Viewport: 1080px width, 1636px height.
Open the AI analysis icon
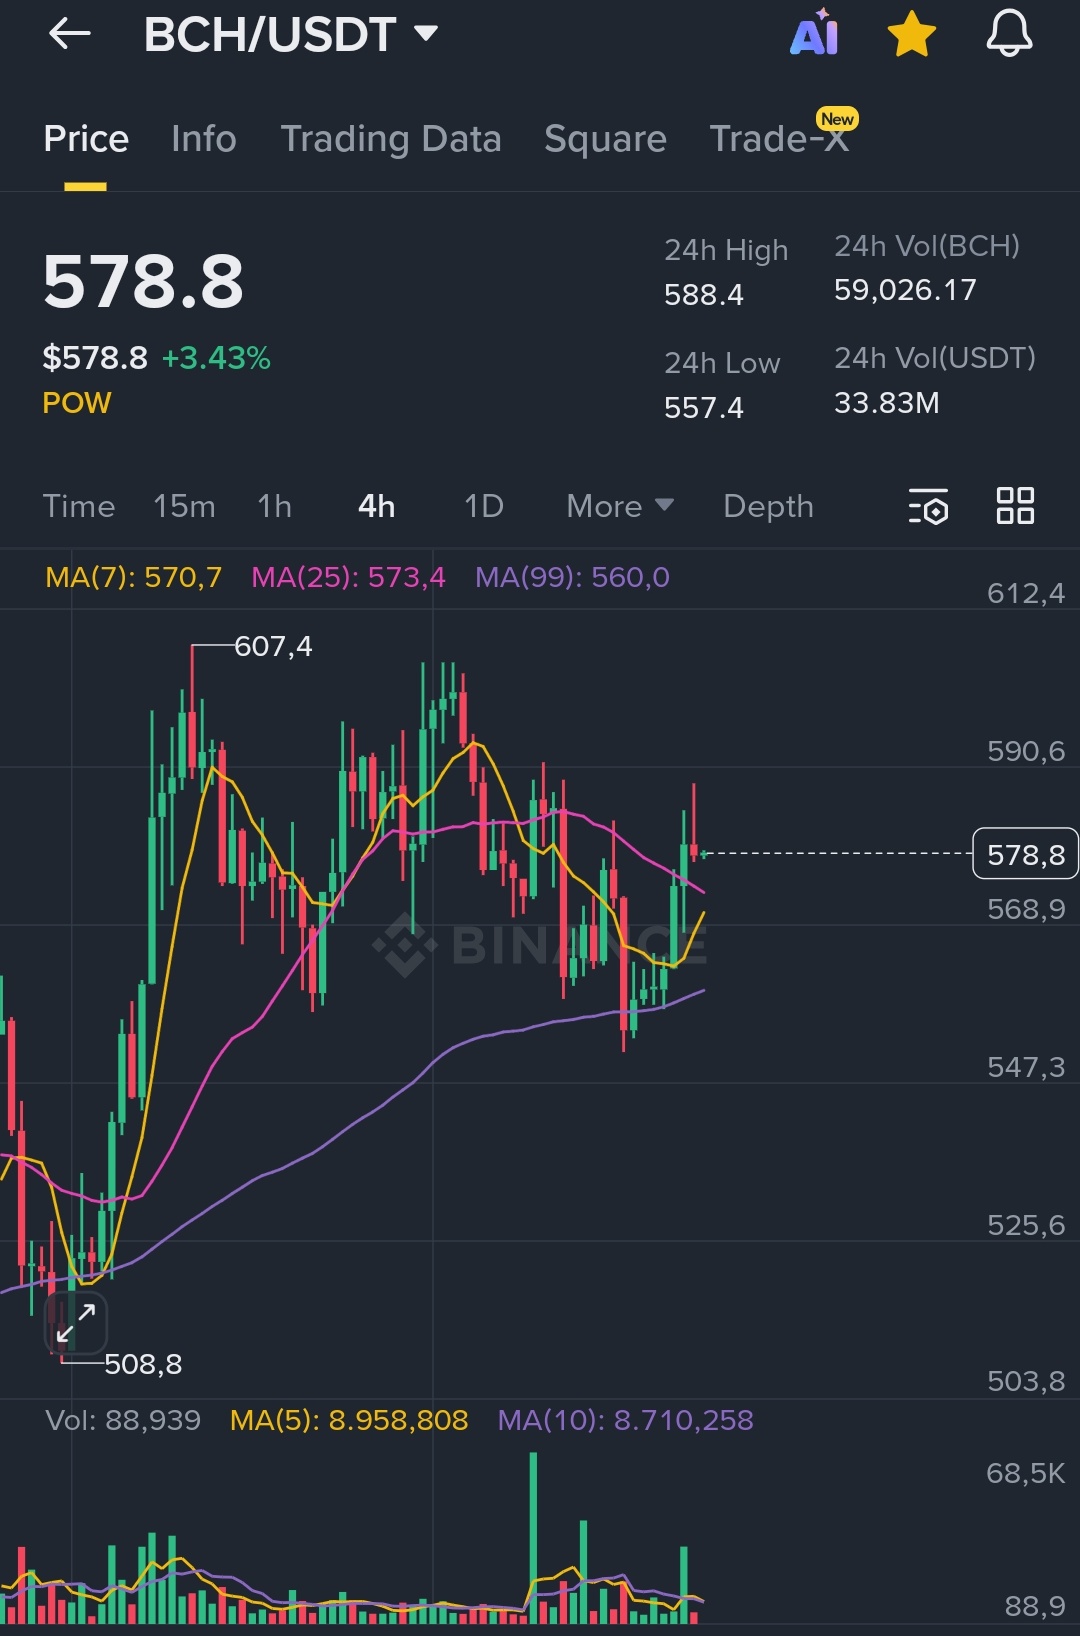[814, 34]
